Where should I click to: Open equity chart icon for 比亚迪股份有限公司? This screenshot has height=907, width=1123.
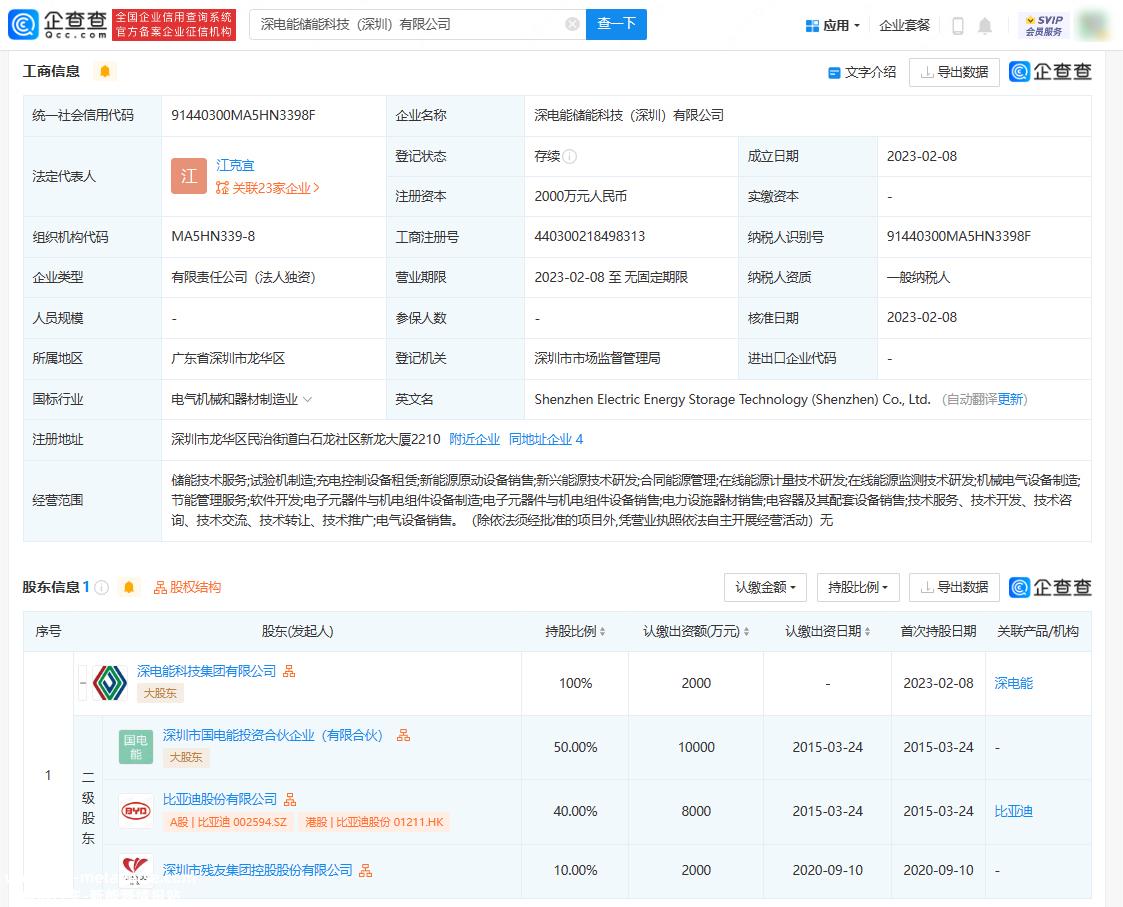[290, 800]
